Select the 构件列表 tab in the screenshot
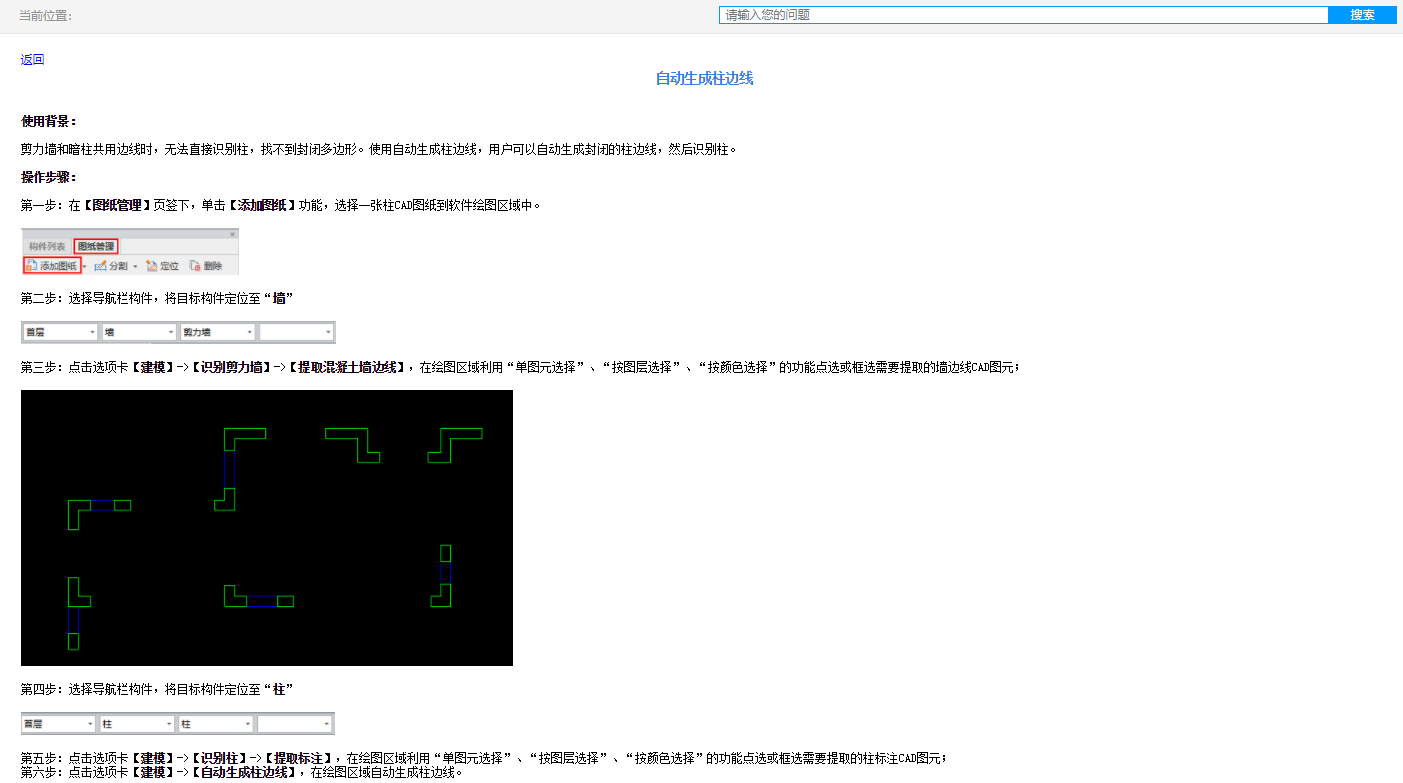 click(47, 246)
